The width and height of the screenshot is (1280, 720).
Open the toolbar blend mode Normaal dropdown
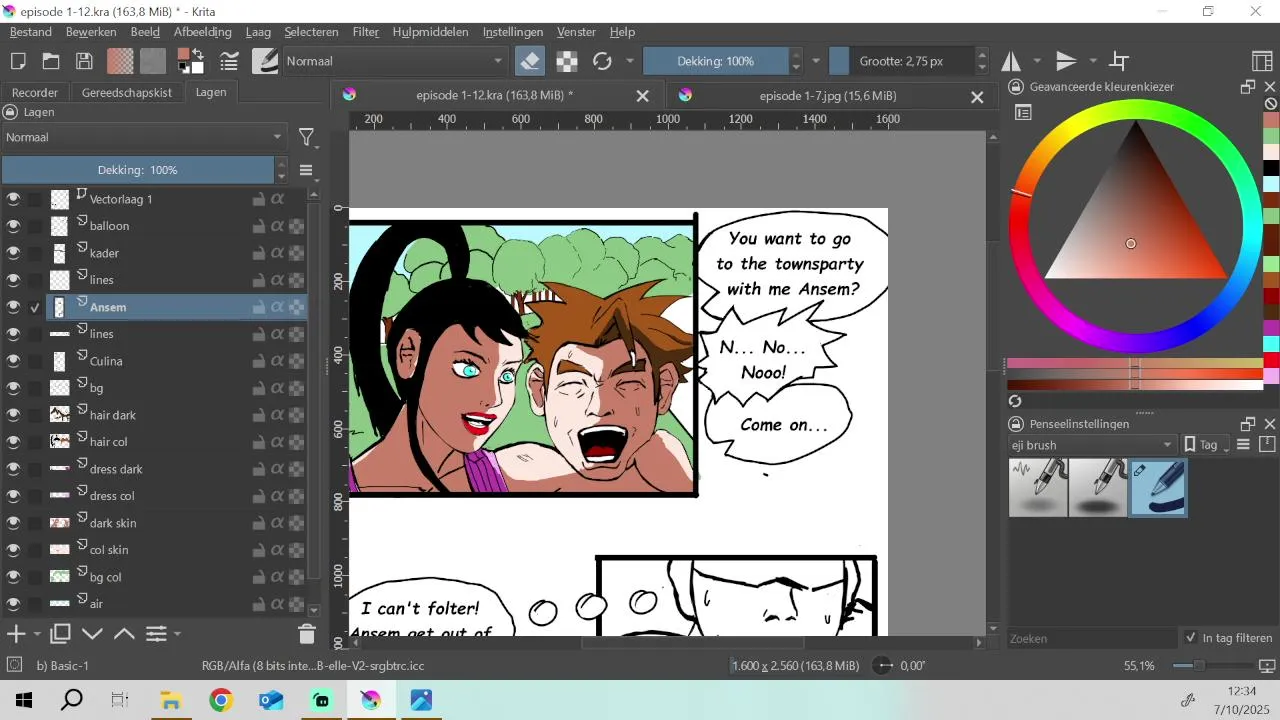tap(395, 61)
